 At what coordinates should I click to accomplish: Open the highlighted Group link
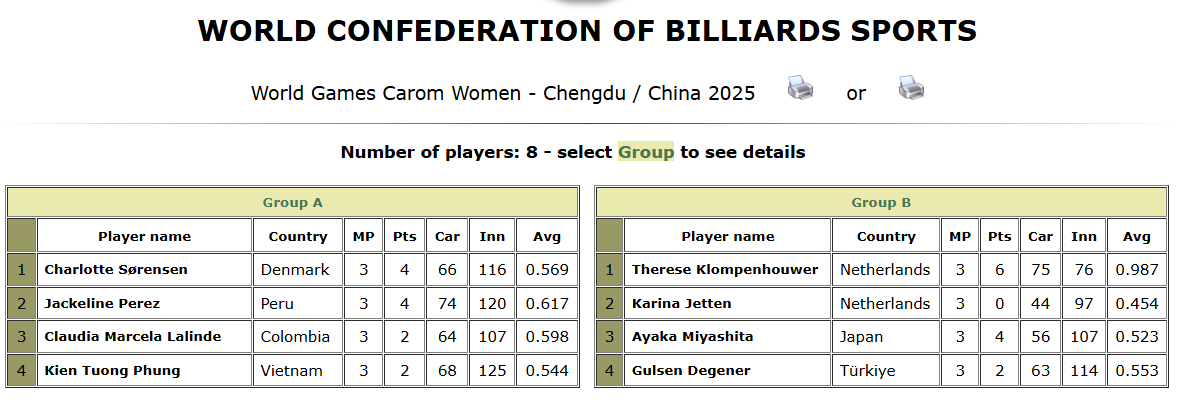(645, 152)
